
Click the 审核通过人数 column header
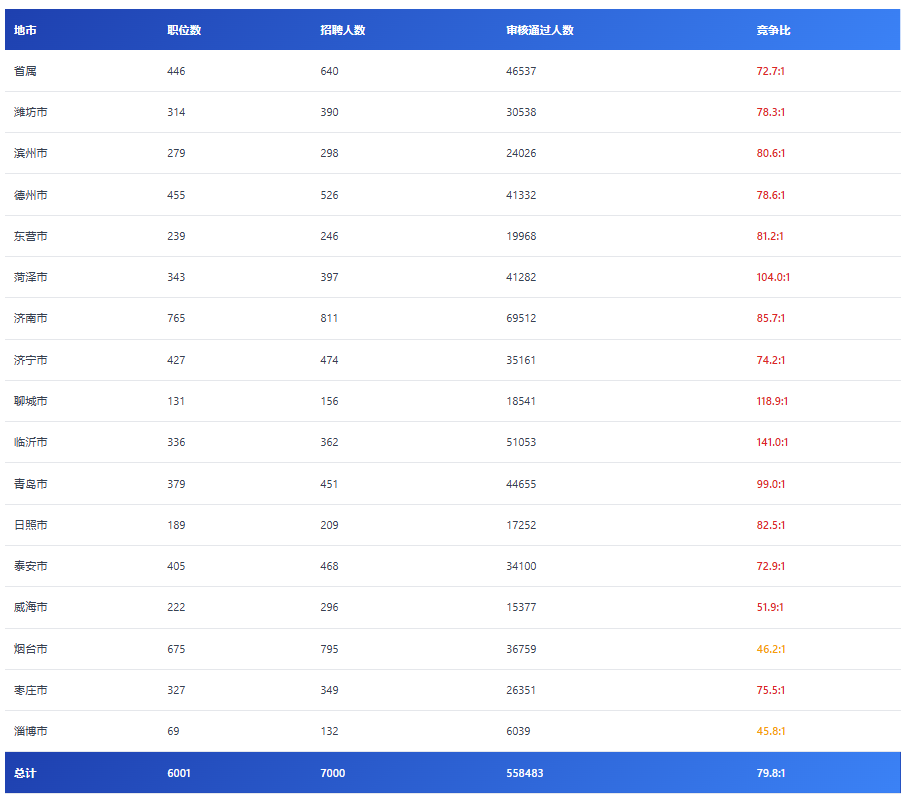pyautogui.click(x=540, y=30)
